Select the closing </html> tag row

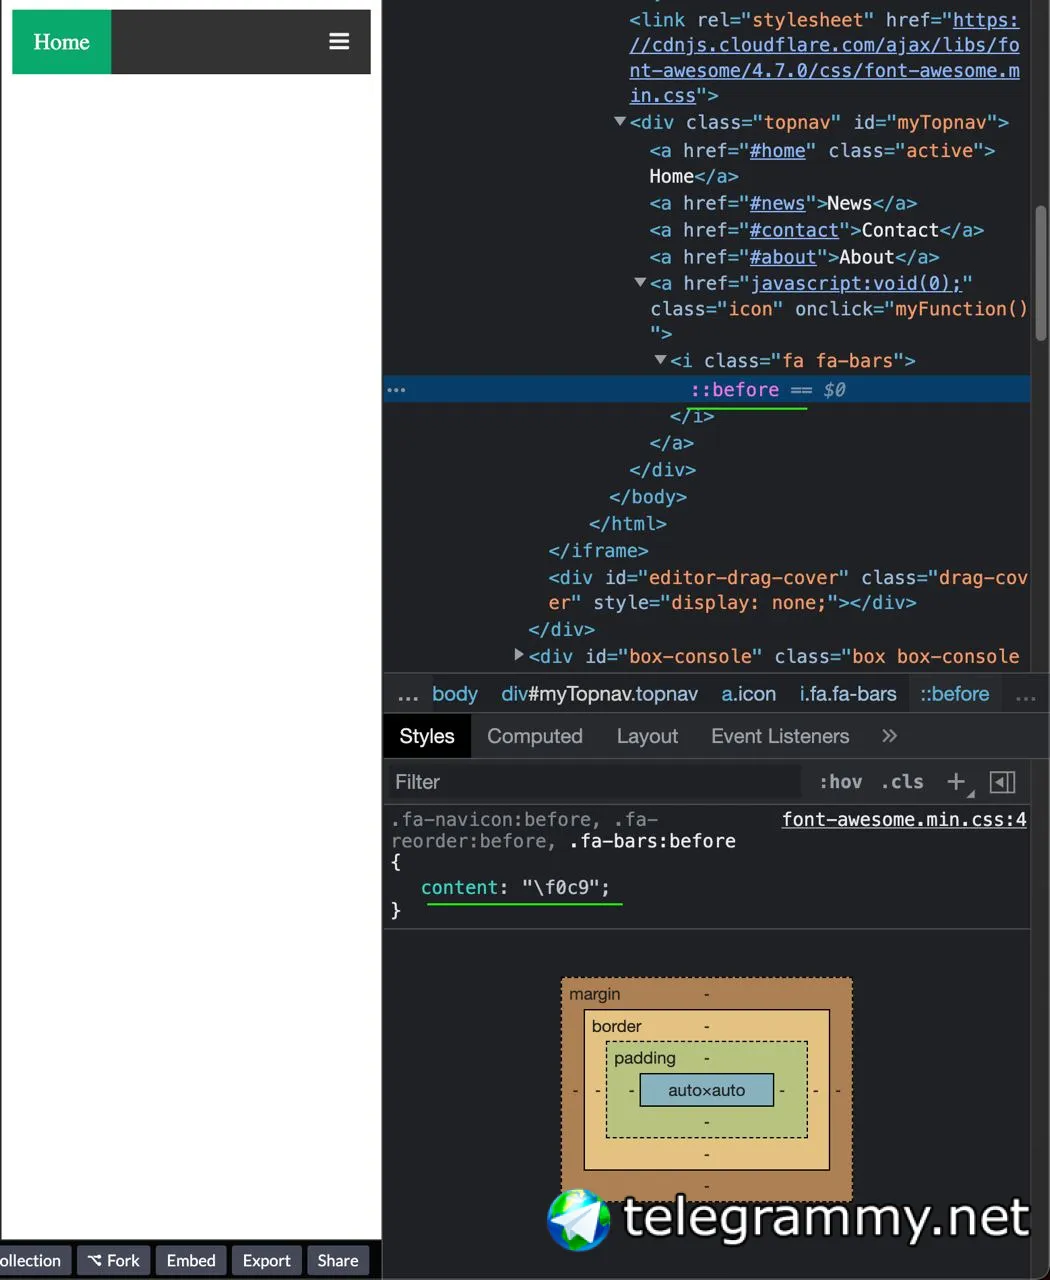[627, 523]
